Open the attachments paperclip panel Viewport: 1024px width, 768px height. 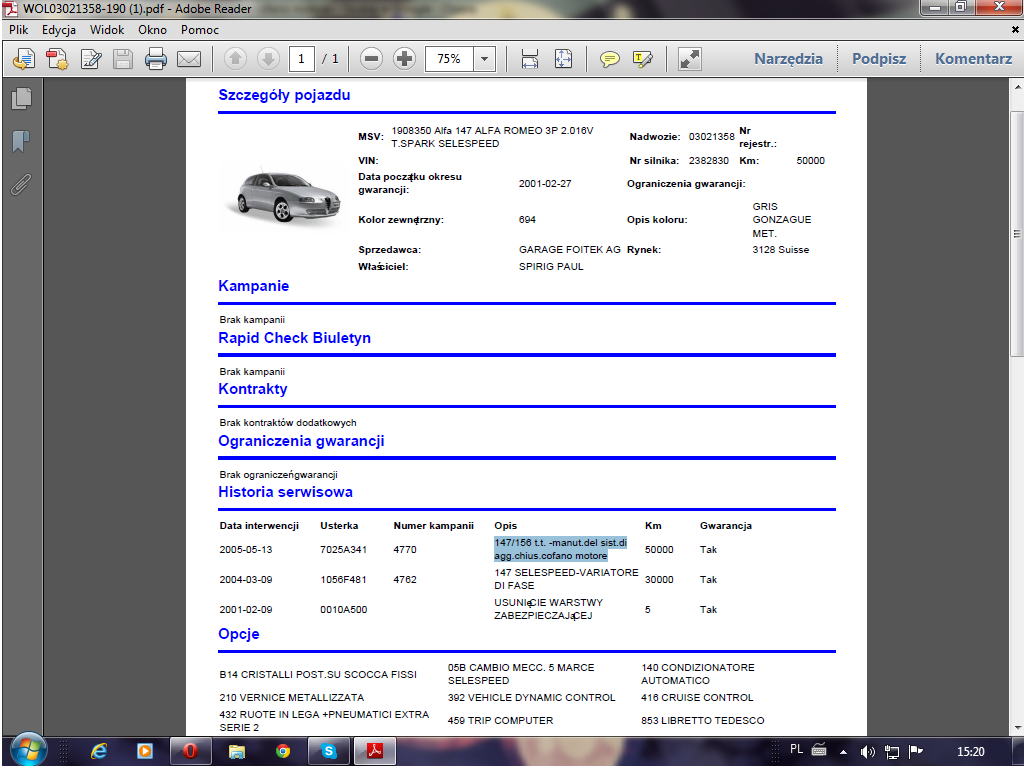(x=21, y=184)
